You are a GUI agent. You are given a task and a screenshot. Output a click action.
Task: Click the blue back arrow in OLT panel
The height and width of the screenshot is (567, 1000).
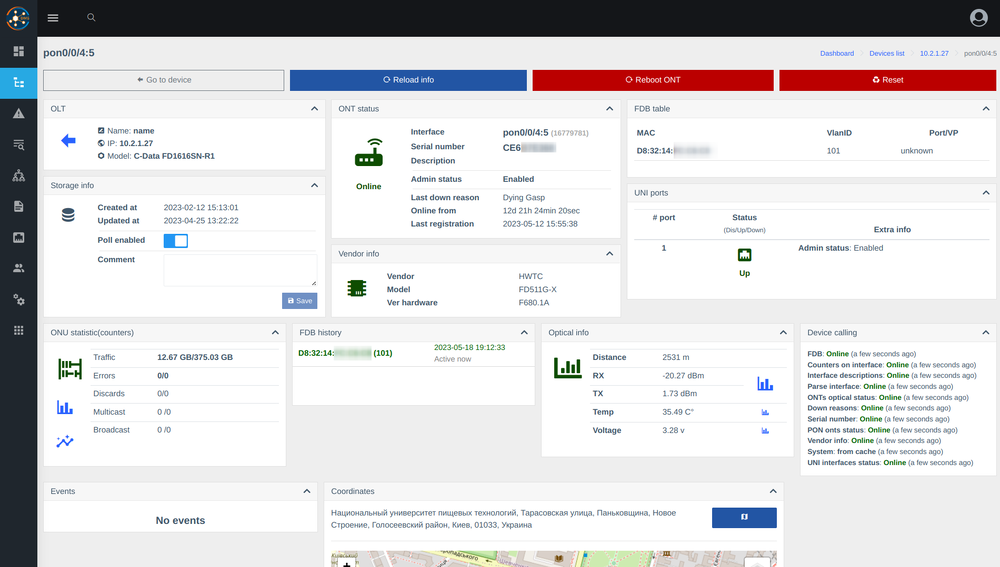tap(68, 141)
